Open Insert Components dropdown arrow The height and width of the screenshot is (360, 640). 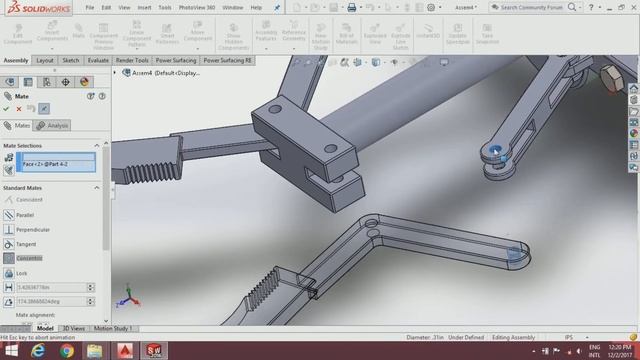click(x=52, y=48)
